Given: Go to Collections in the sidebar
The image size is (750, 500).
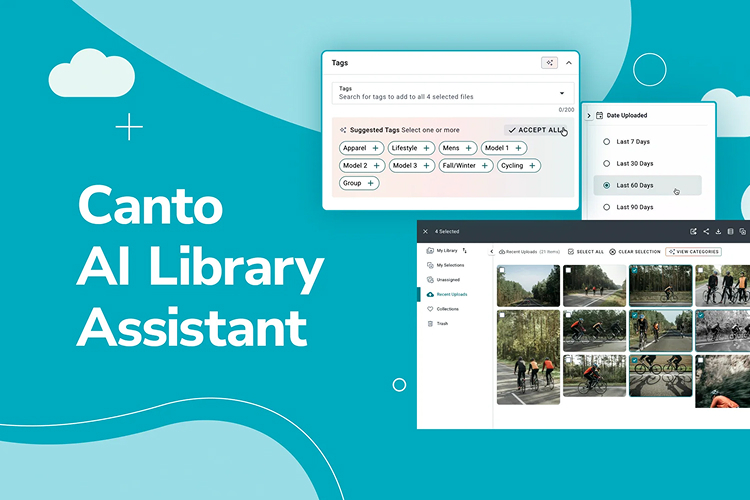Looking at the screenshot, I should click(447, 309).
